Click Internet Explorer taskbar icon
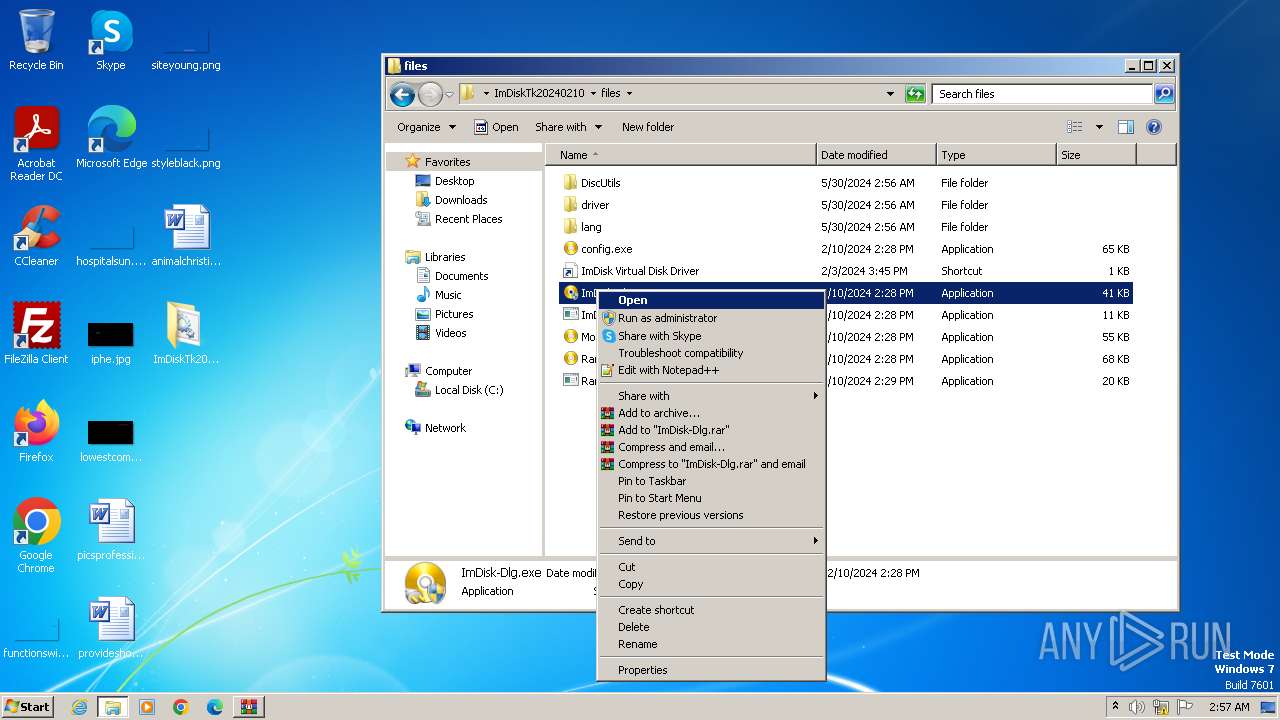Viewport: 1280px width, 720px height. [80, 707]
